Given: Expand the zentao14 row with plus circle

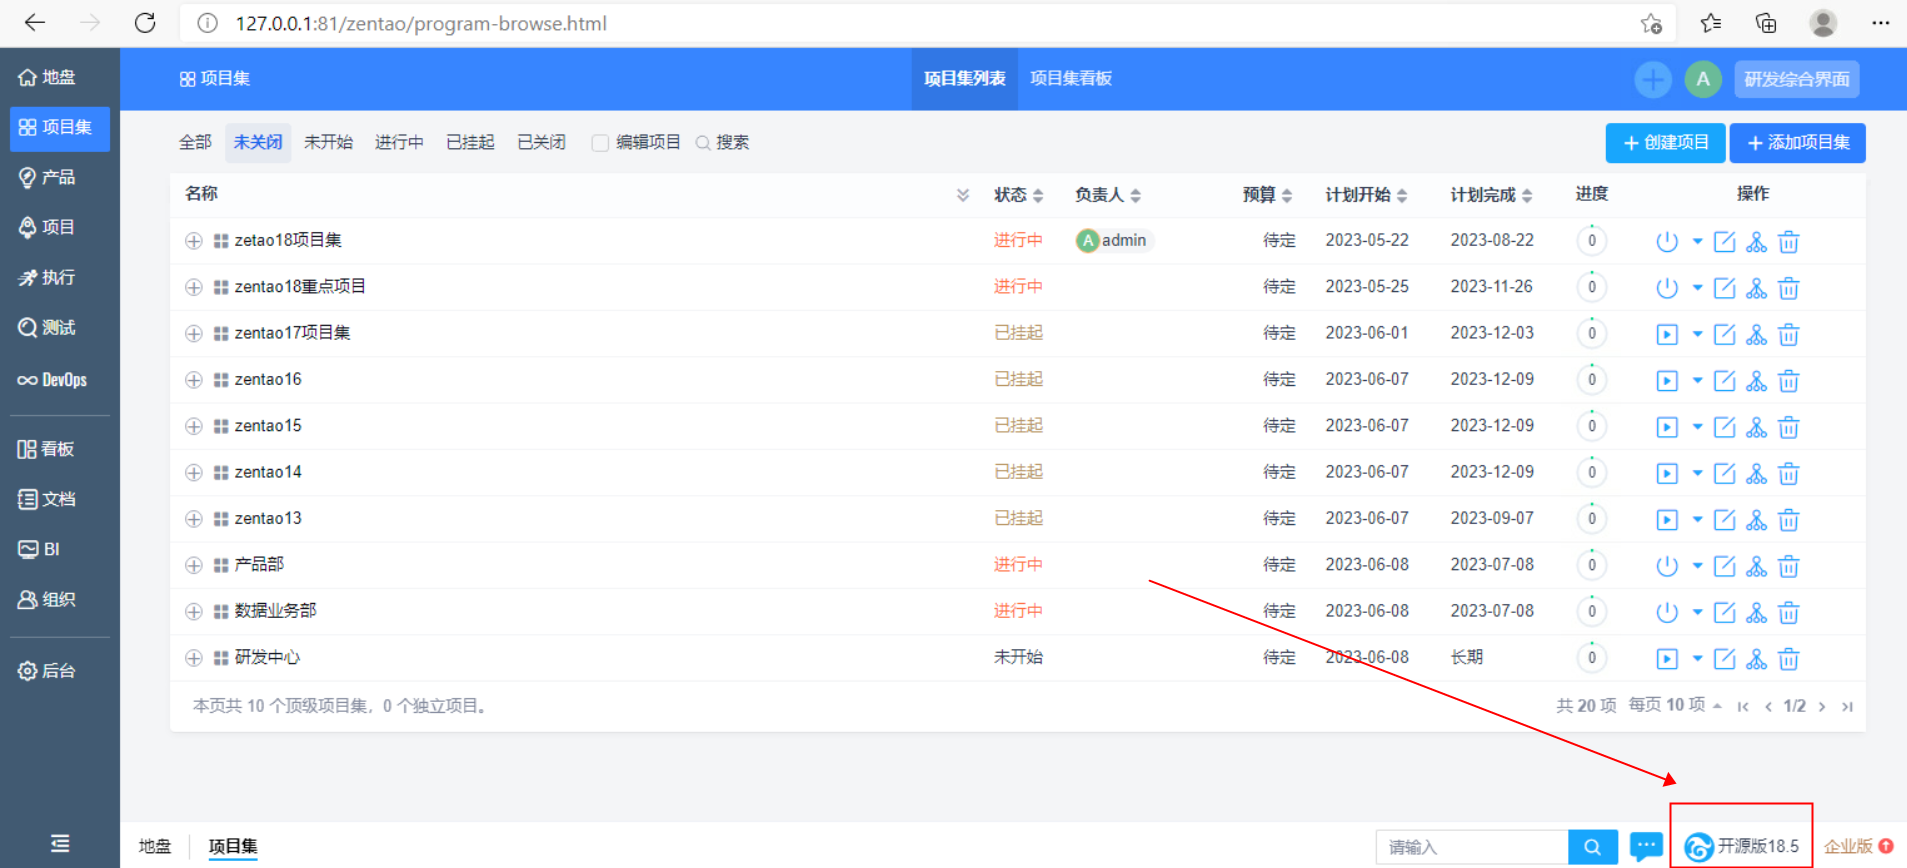Looking at the screenshot, I should tap(194, 473).
